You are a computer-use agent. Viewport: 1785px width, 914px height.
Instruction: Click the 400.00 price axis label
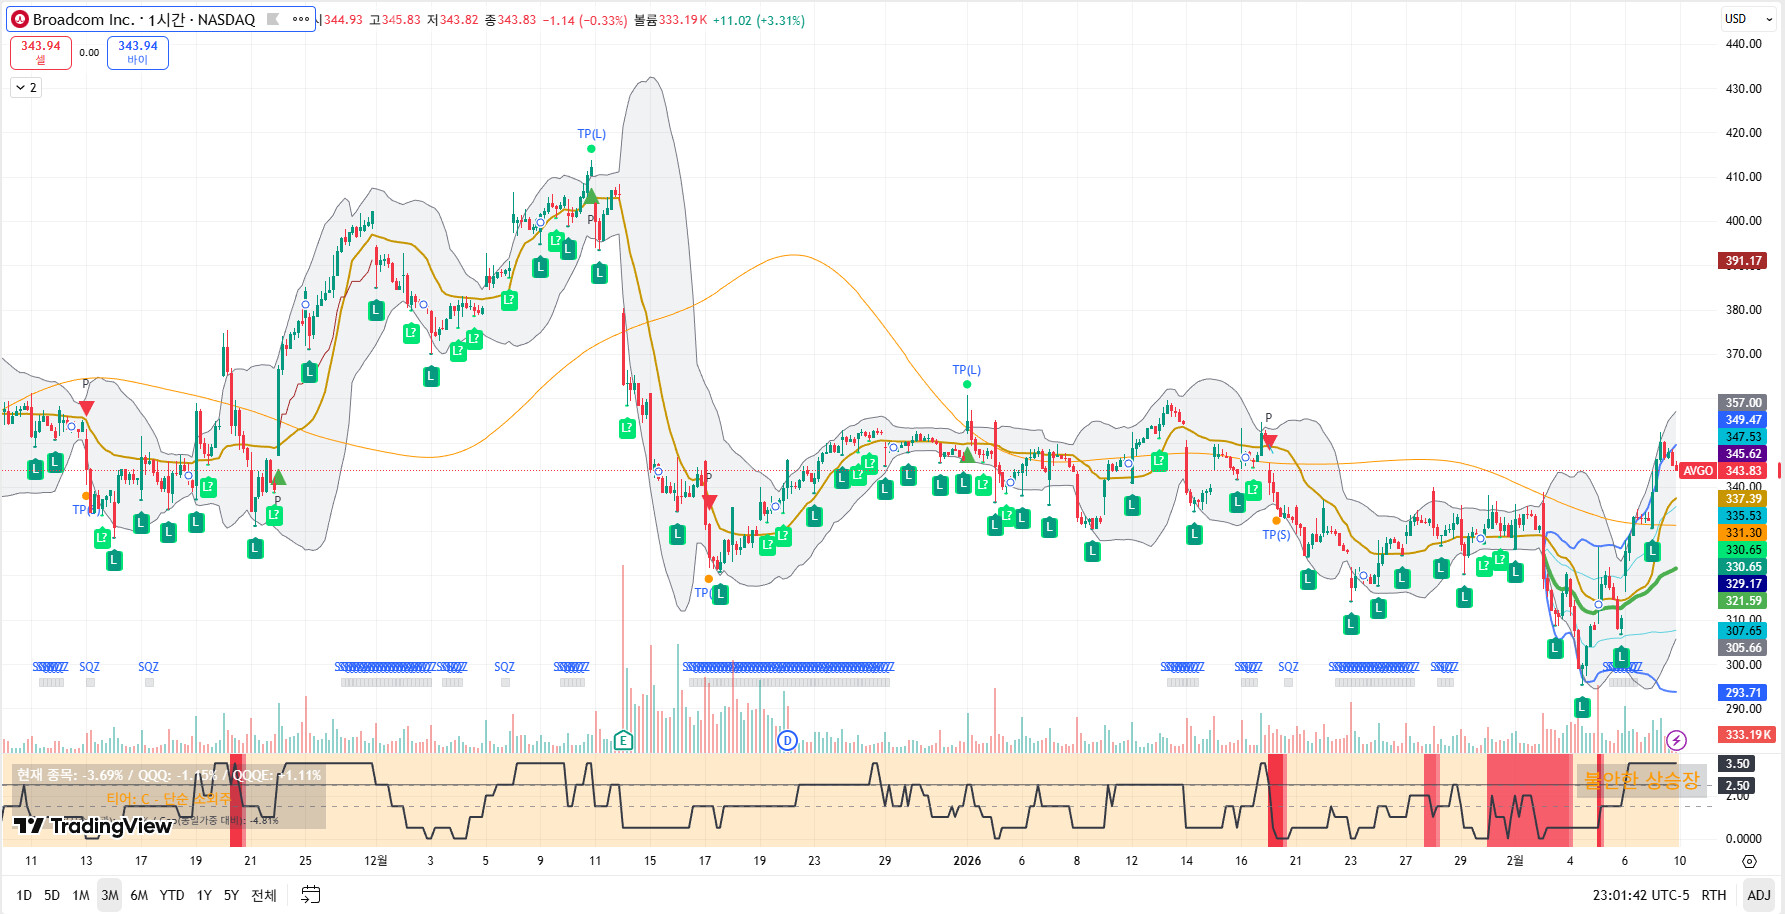coord(1743,221)
